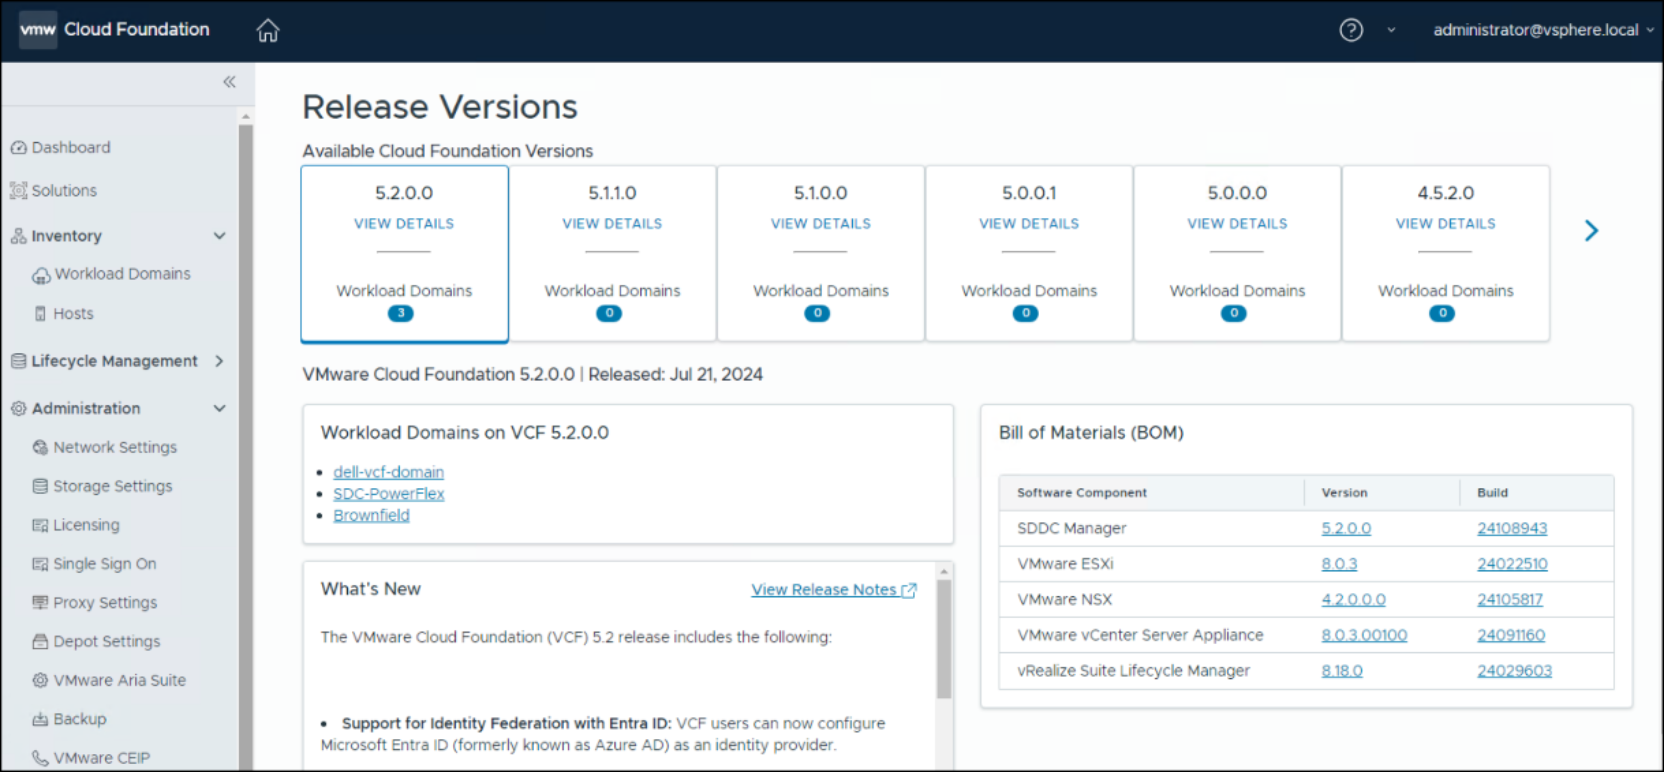View details for version 5.0.0.0
This screenshot has height=773, width=1664.
1237,224
